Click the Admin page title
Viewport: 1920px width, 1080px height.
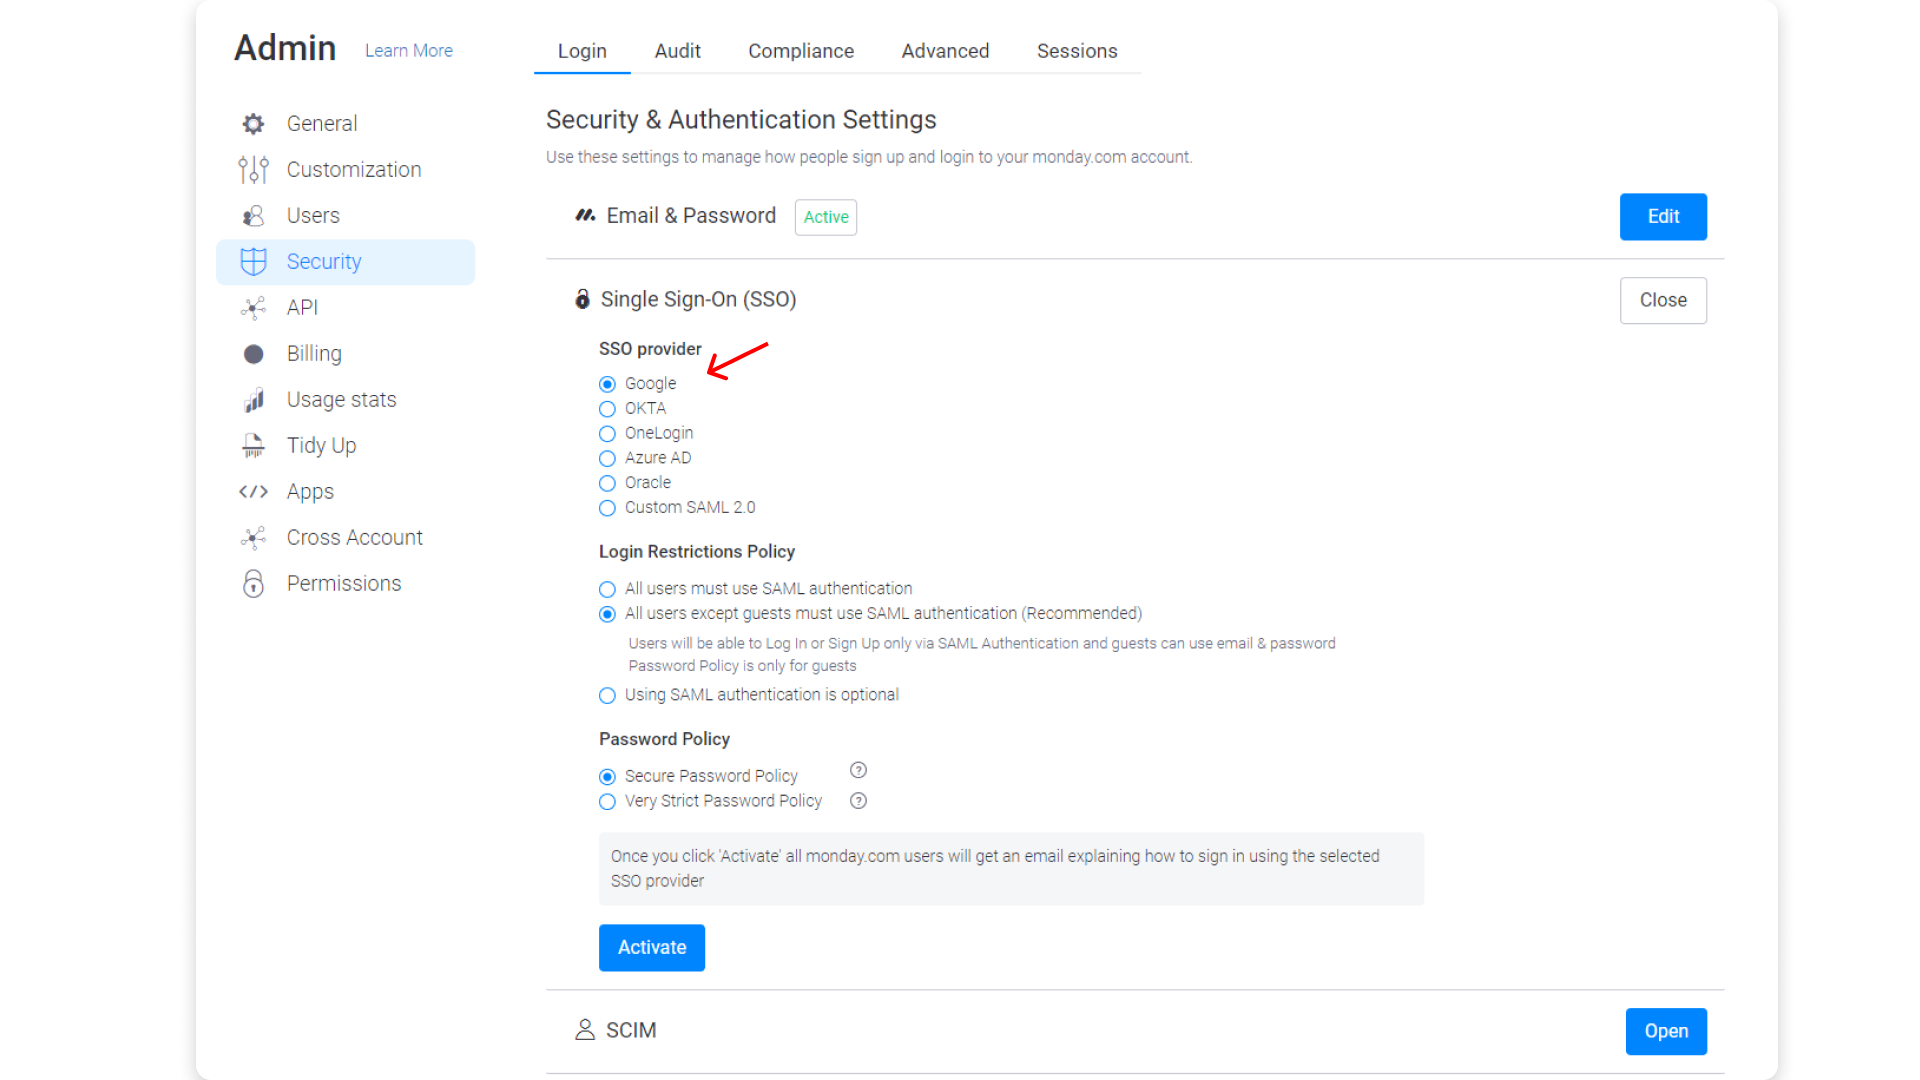[x=285, y=48]
